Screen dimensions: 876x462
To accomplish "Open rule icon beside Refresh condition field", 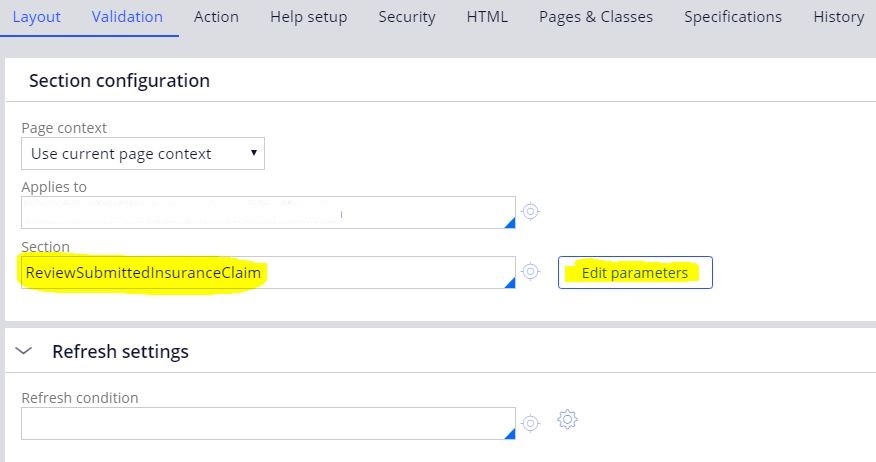I will (x=530, y=423).
